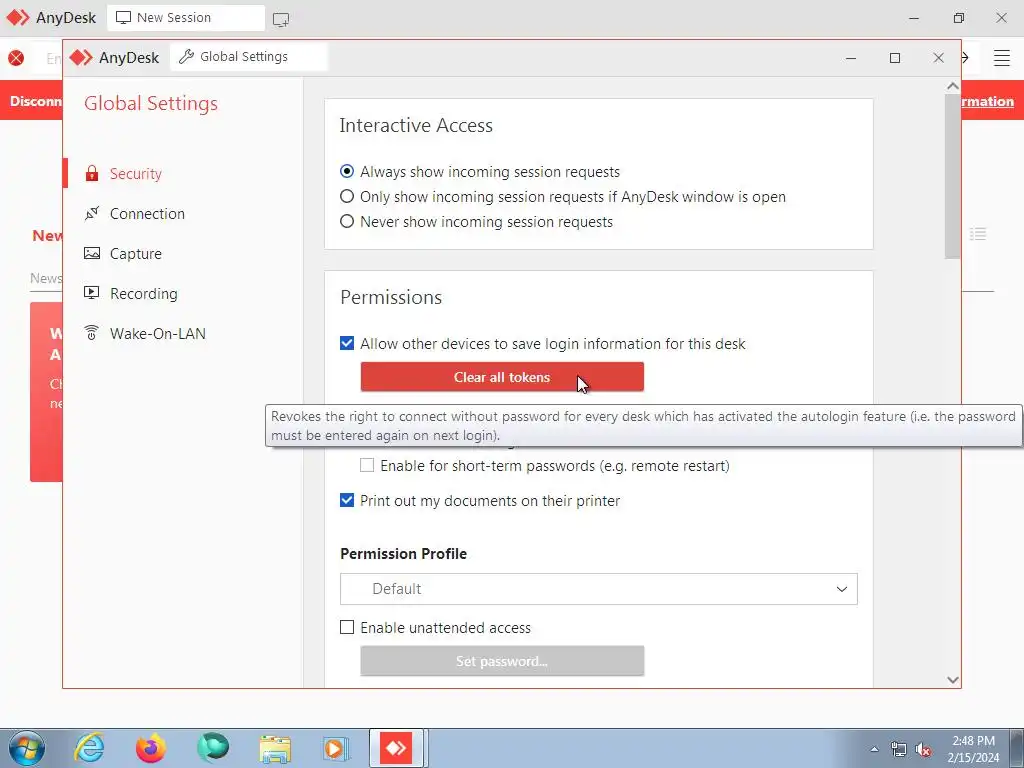Image resolution: width=1024 pixels, height=768 pixels.
Task: Click the Clear all tokens button
Action: click(502, 377)
